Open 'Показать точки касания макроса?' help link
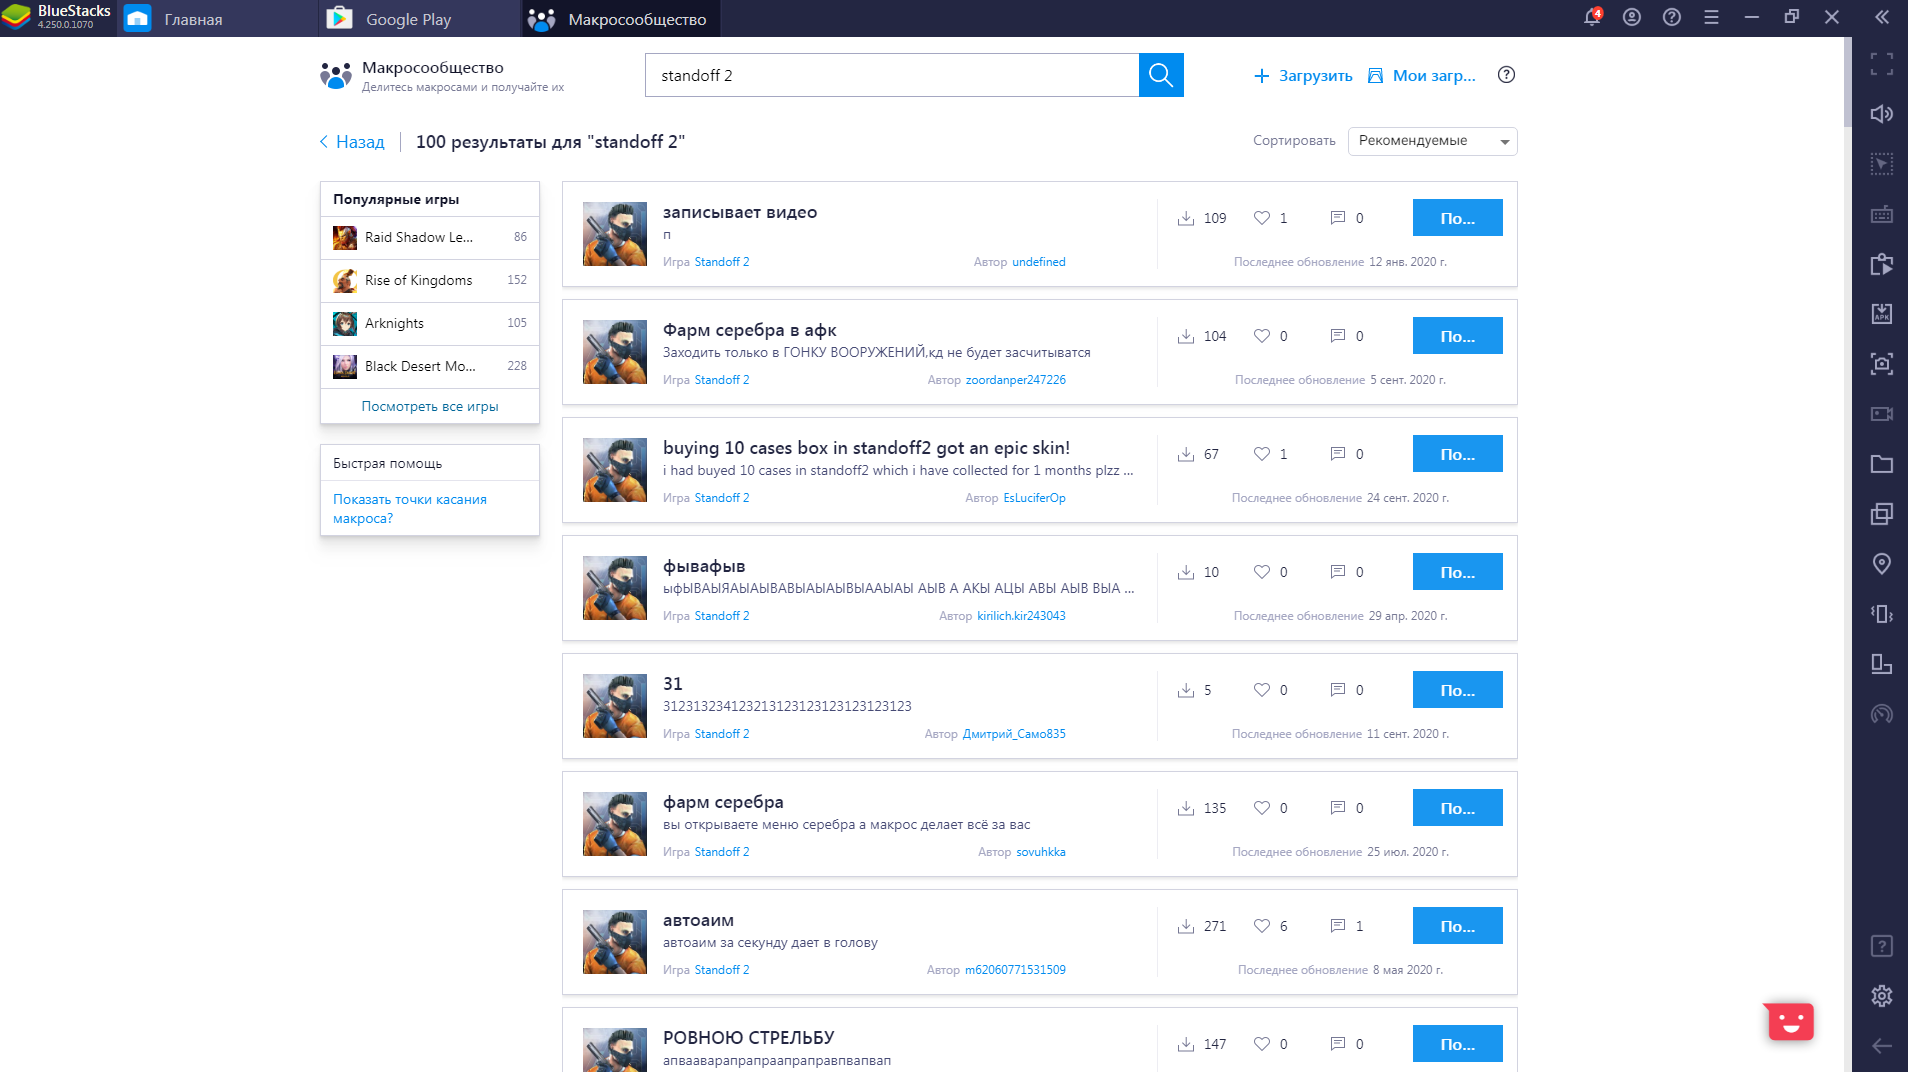The height and width of the screenshot is (1072, 1908). (x=410, y=509)
